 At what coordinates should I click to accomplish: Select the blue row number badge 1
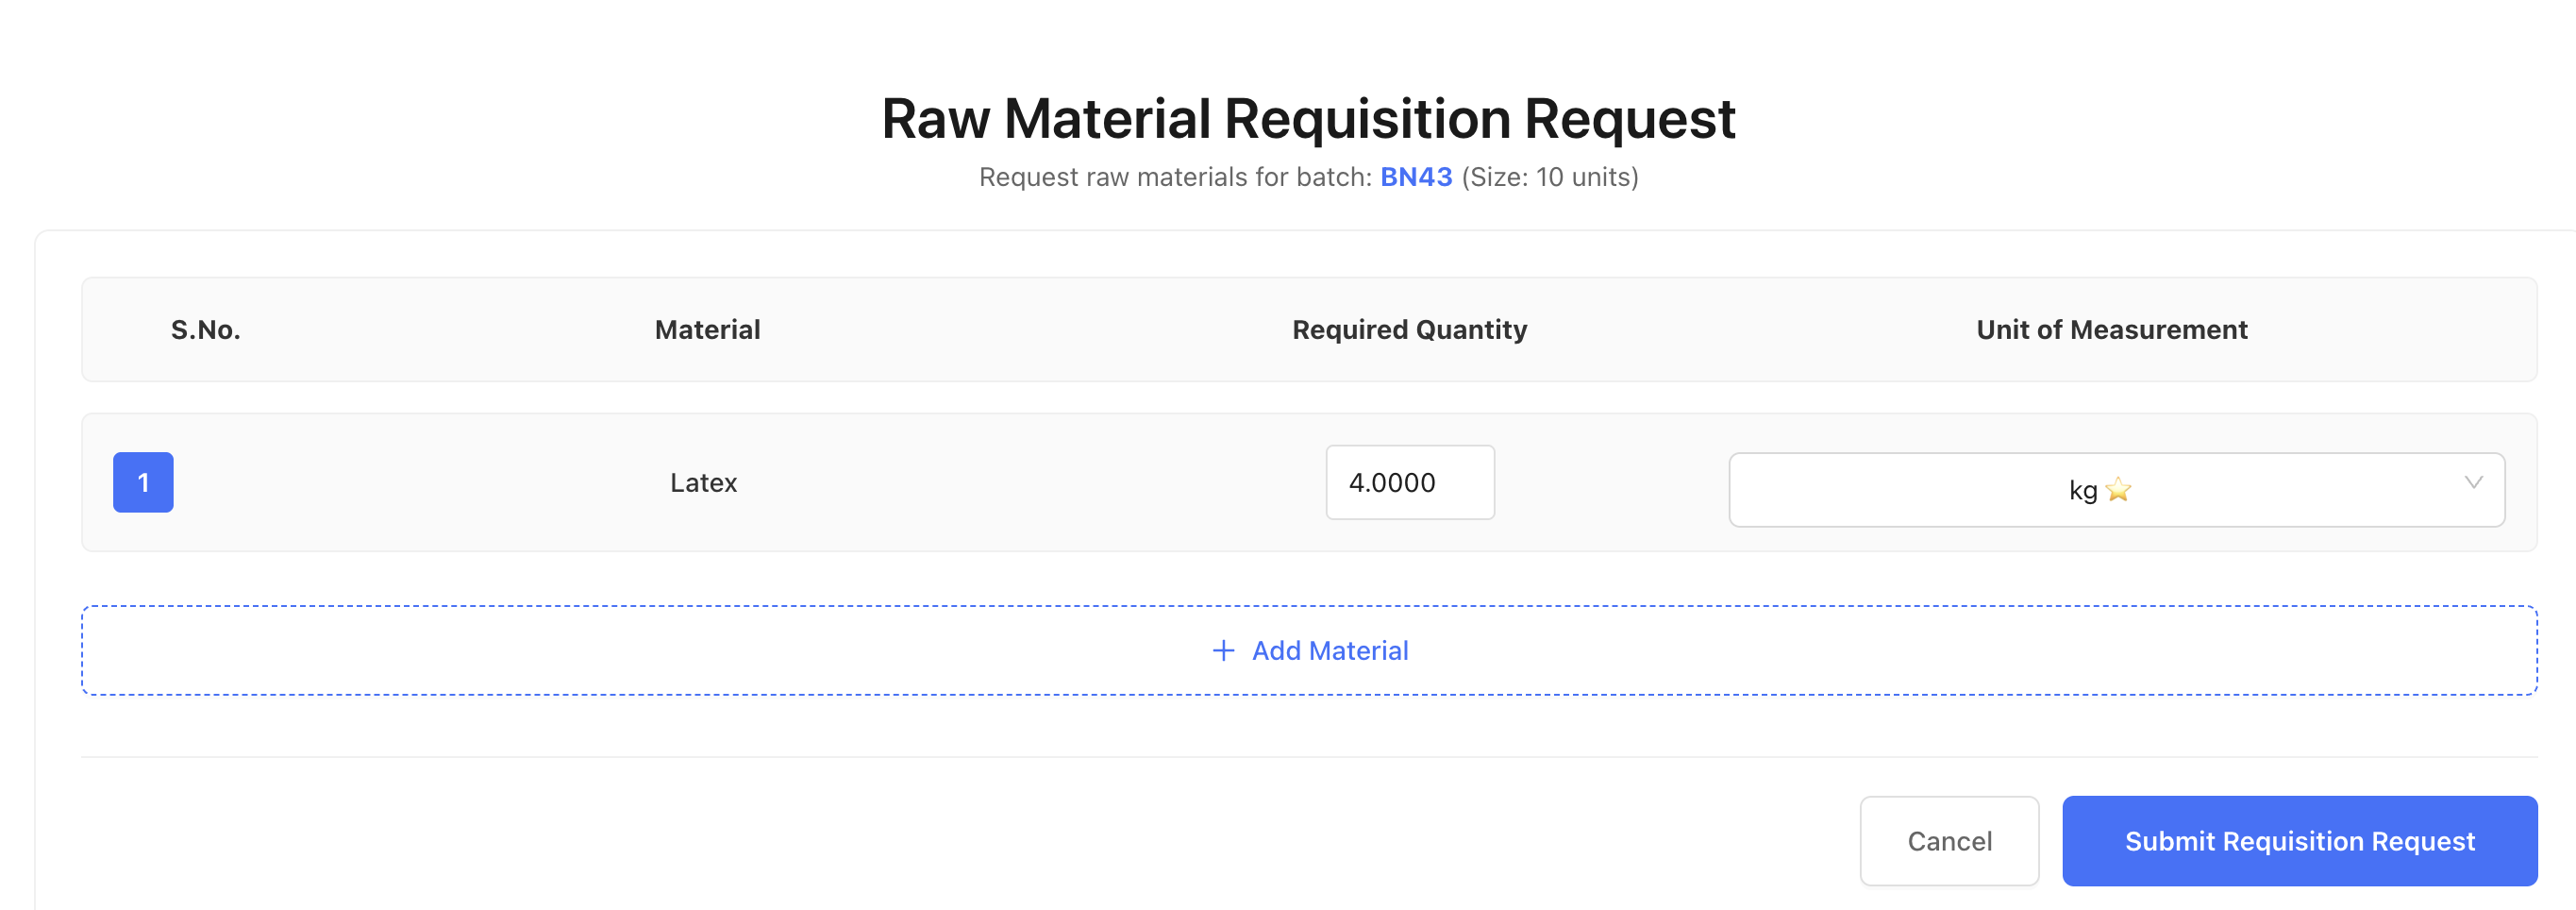(143, 482)
